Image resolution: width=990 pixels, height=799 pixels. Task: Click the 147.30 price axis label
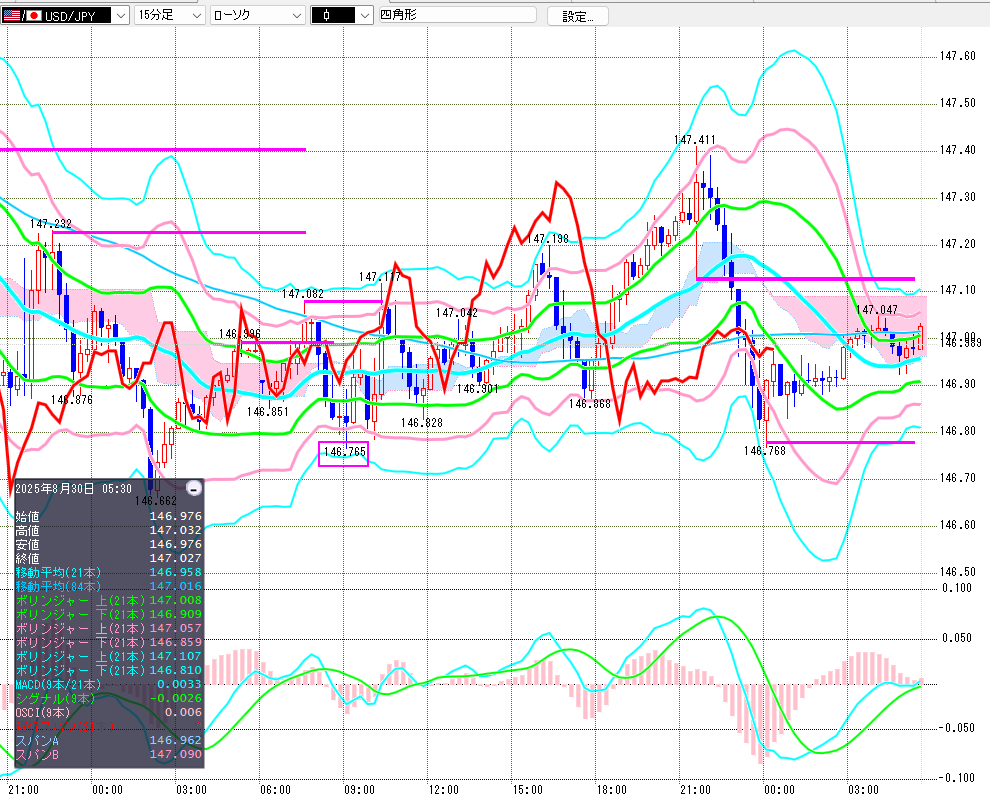pos(957,197)
